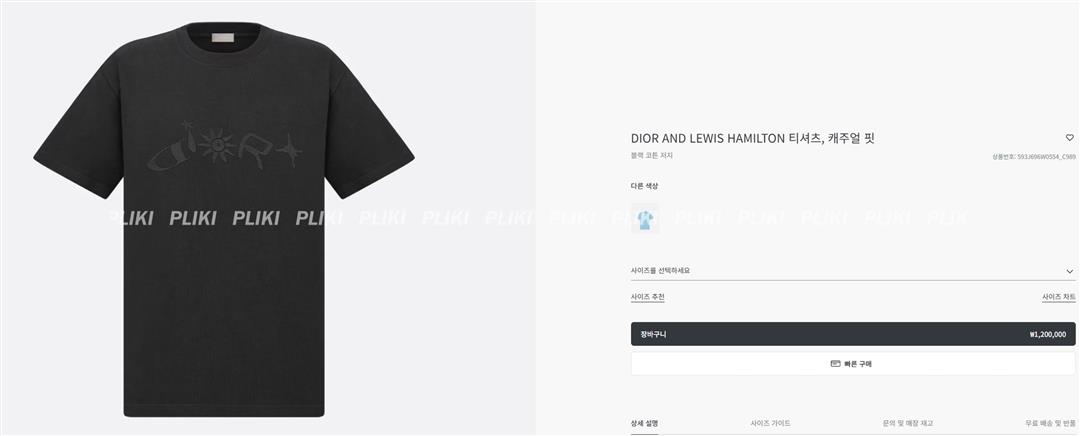The width and height of the screenshot is (1080, 436).
Task: Click the black T-shirt product image
Action: coord(224,219)
